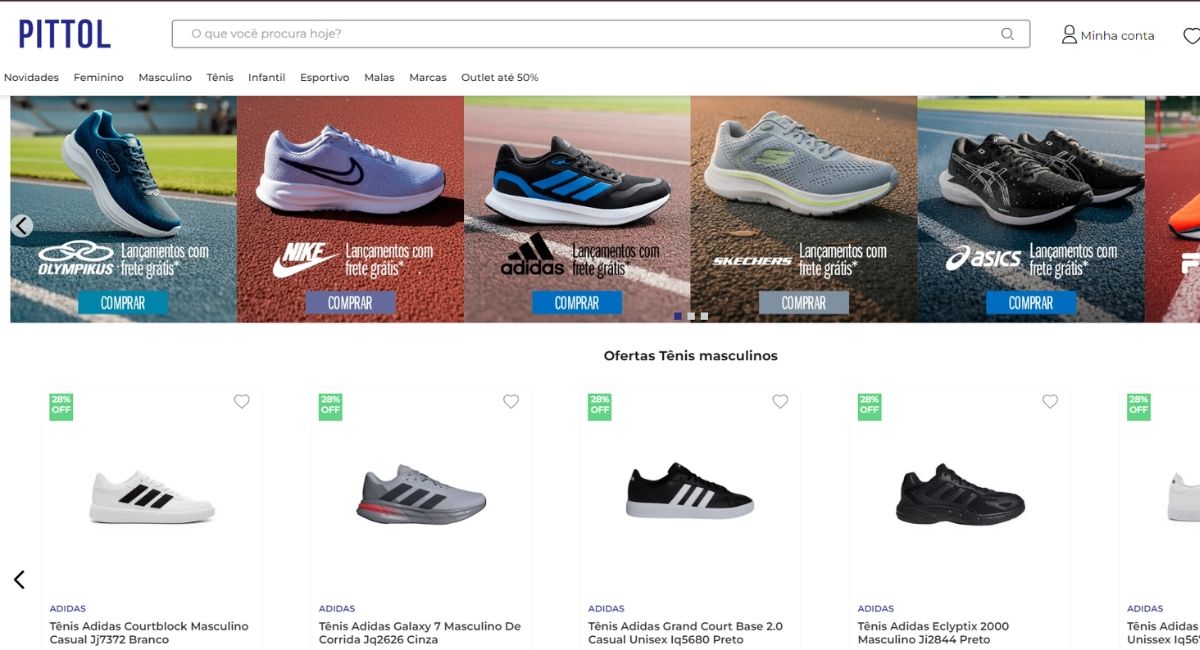Click the search magnifier icon
Viewport: 1200px width, 650px height.
tap(1007, 34)
